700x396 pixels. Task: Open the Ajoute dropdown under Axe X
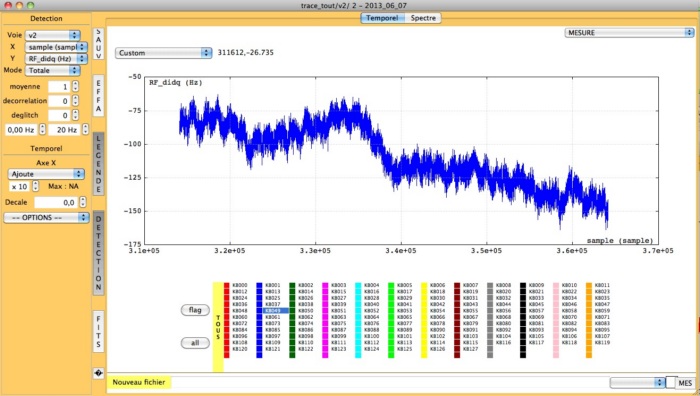pos(46,174)
